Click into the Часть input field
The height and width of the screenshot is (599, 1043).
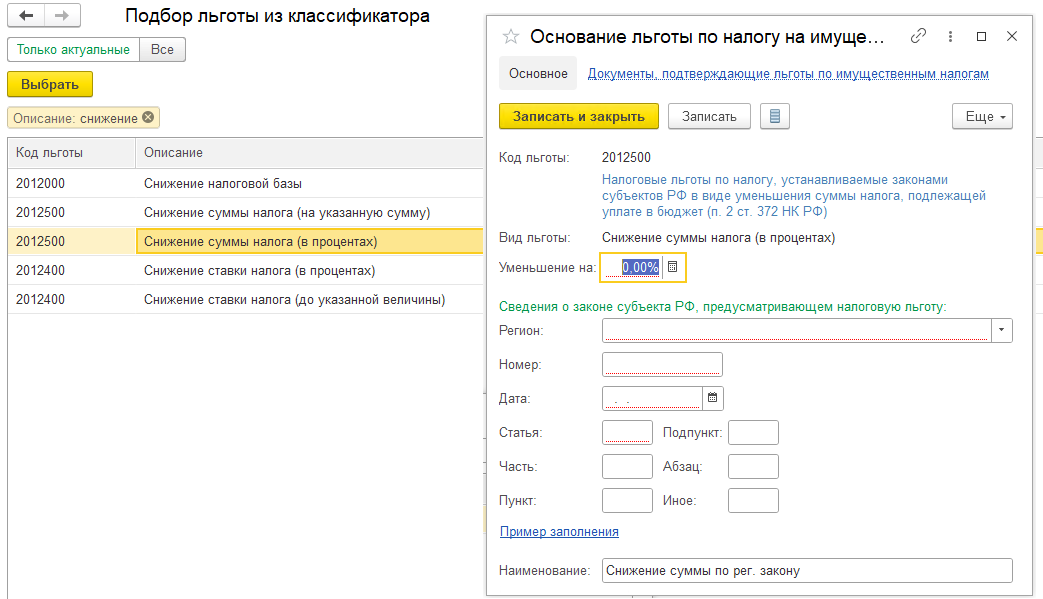pos(627,466)
